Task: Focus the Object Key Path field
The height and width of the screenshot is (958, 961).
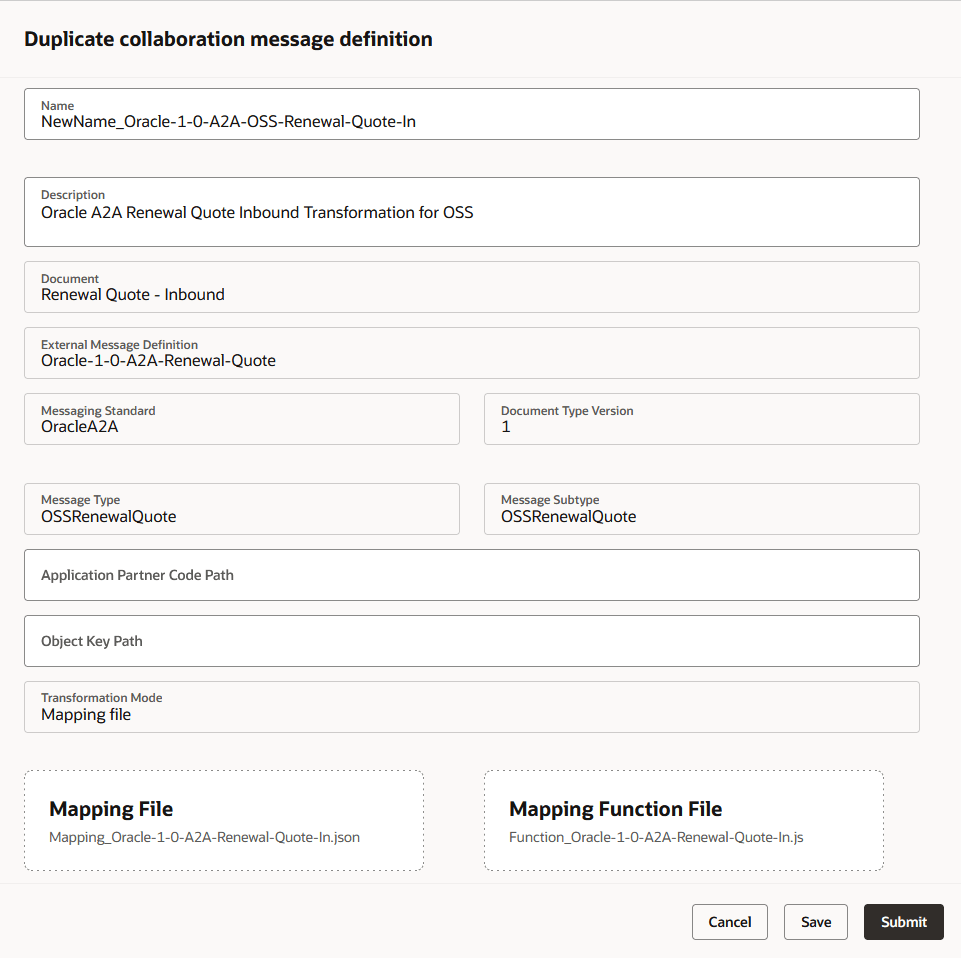Action: click(471, 641)
